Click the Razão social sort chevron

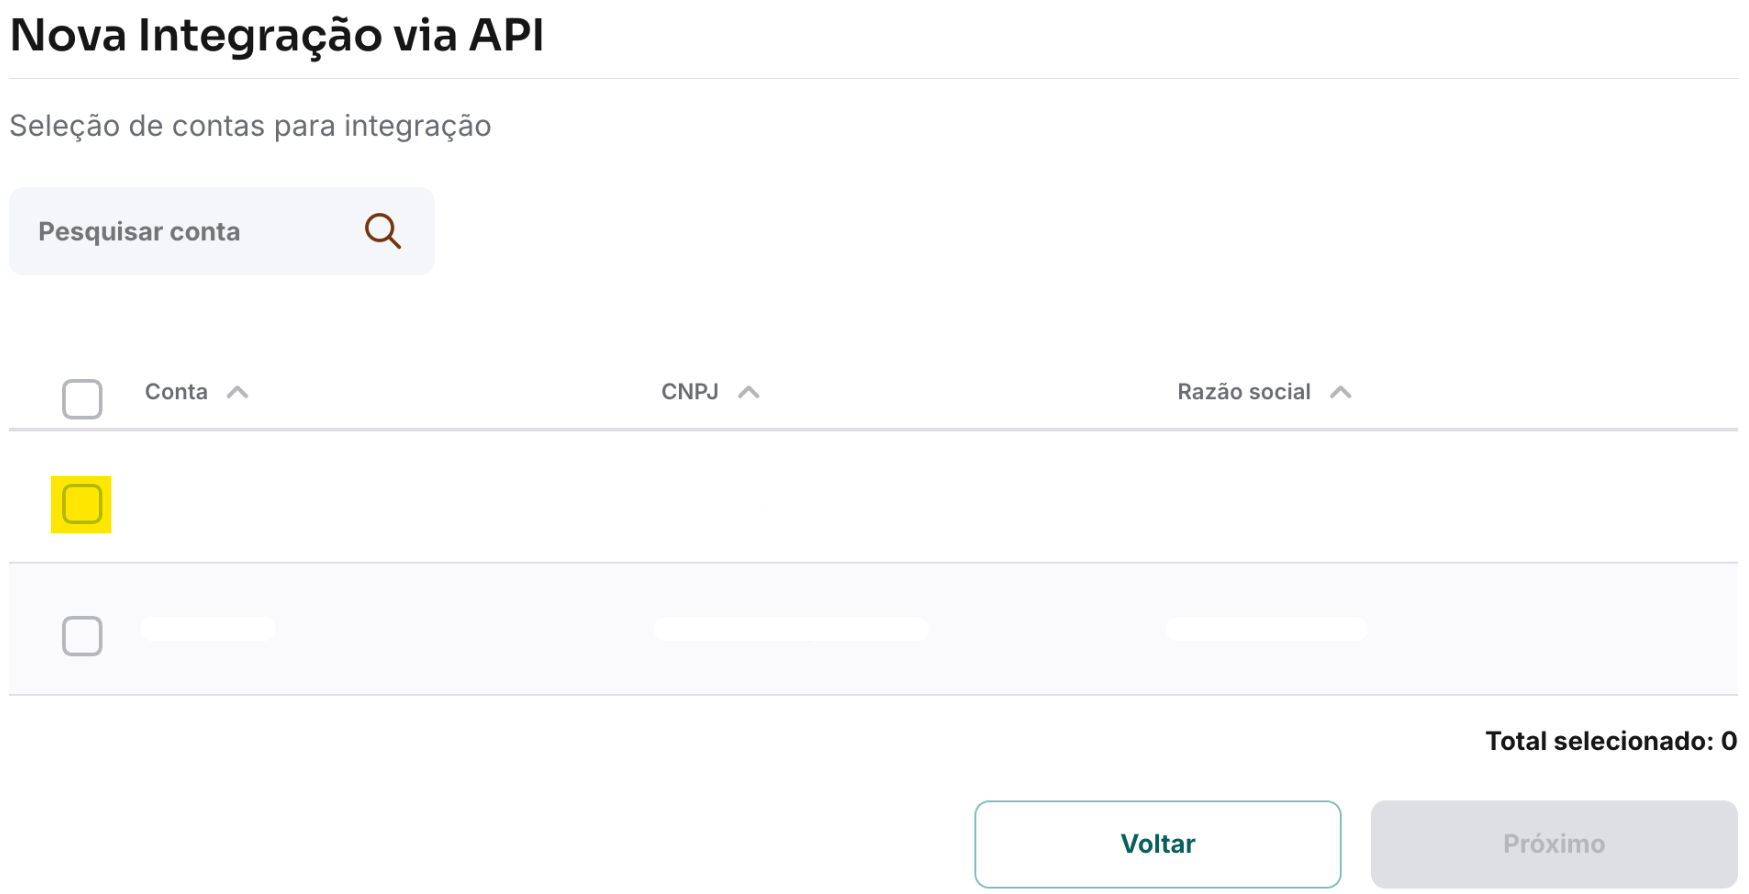click(1341, 392)
